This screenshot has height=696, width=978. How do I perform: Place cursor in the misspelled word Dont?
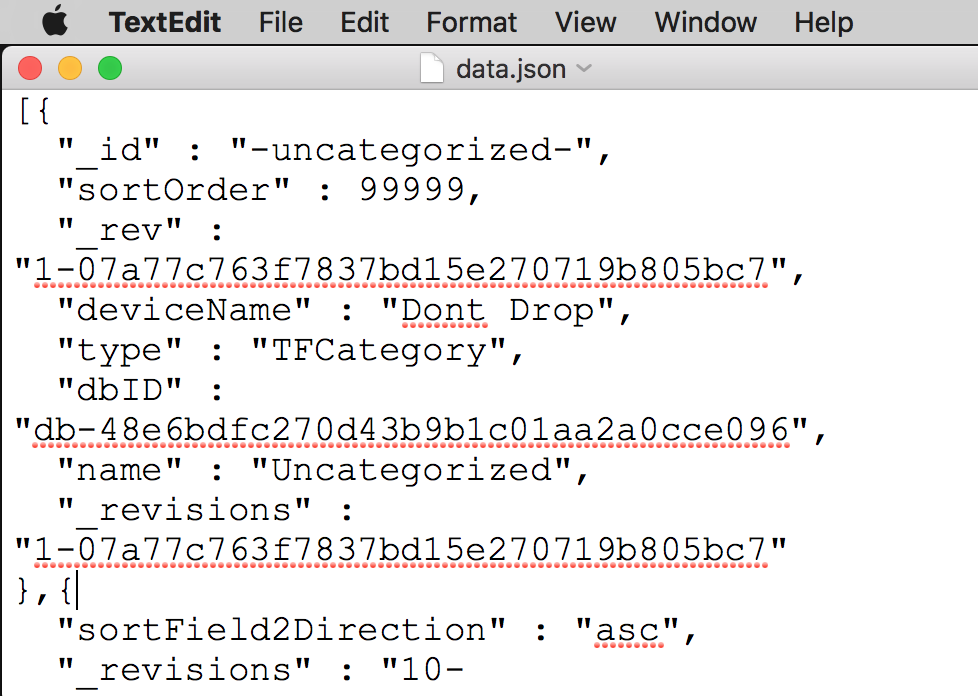click(x=443, y=311)
